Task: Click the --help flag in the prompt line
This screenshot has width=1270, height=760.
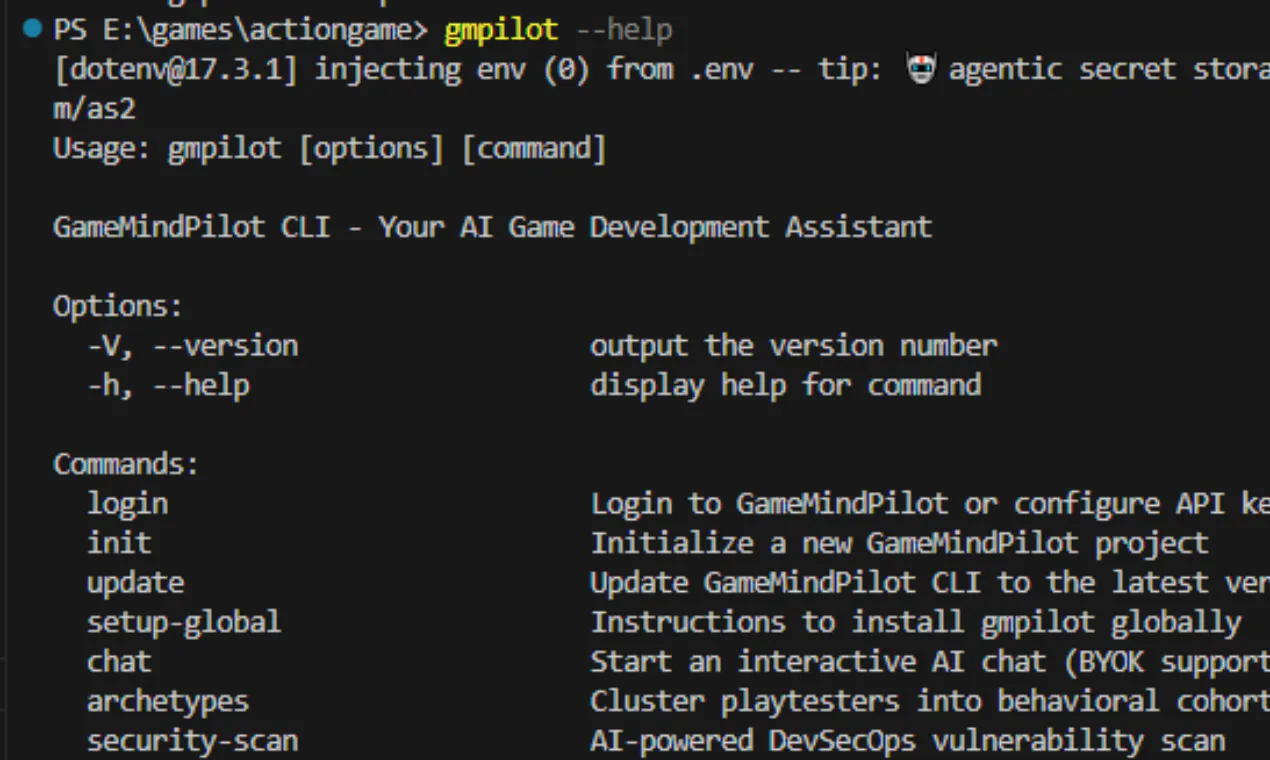Action: (624, 30)
